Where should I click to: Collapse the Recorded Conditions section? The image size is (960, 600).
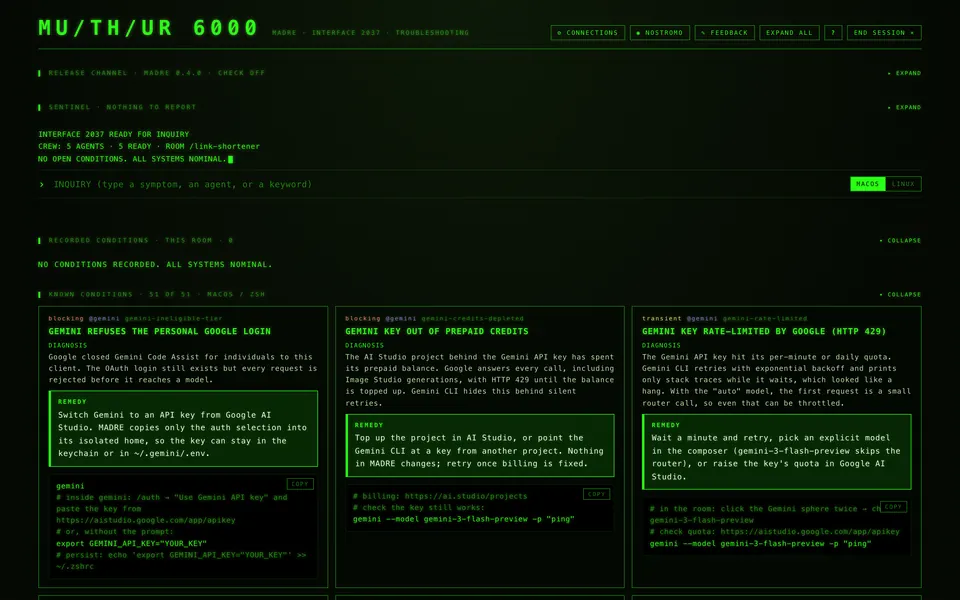point(900,241)
